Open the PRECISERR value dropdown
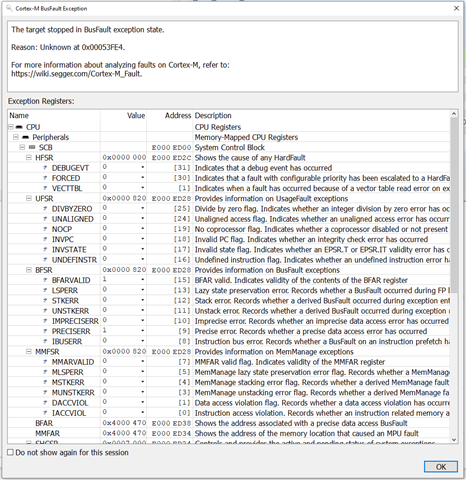Viewport: 466px width, 480px height. 143,331
